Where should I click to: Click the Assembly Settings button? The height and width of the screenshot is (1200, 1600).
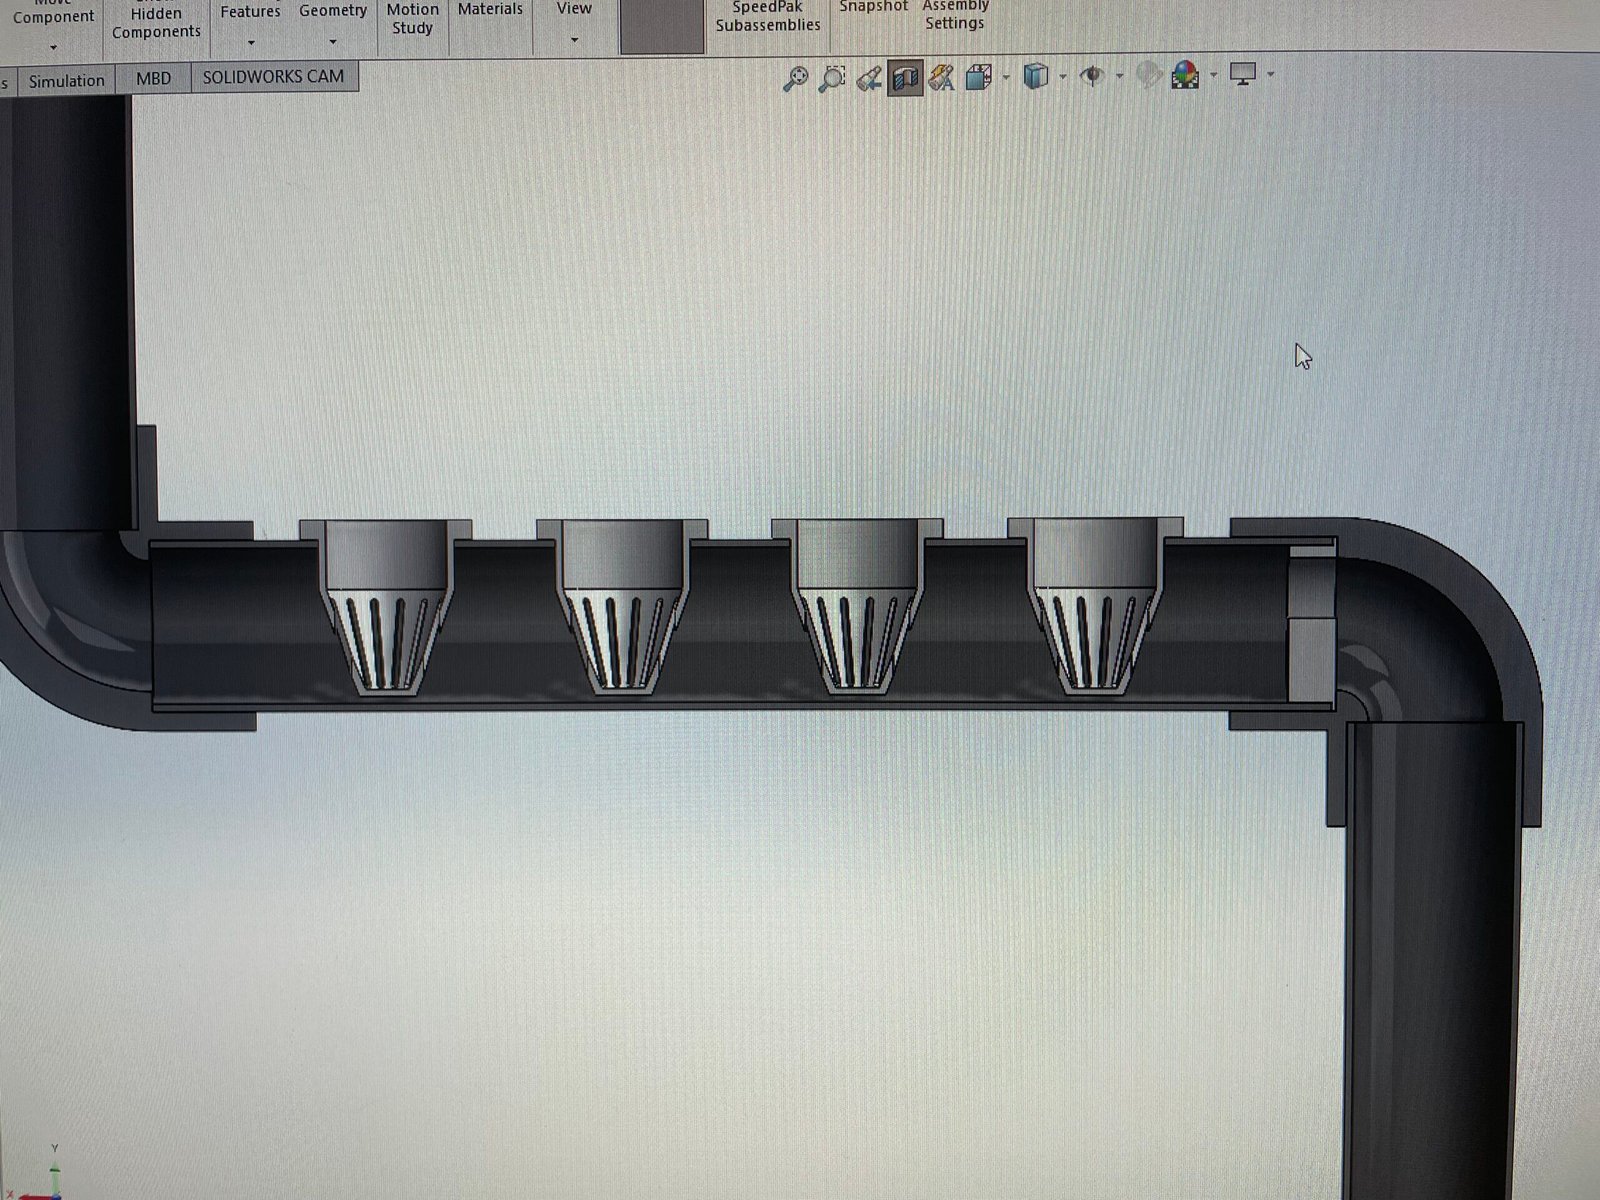tap(954, 14)
